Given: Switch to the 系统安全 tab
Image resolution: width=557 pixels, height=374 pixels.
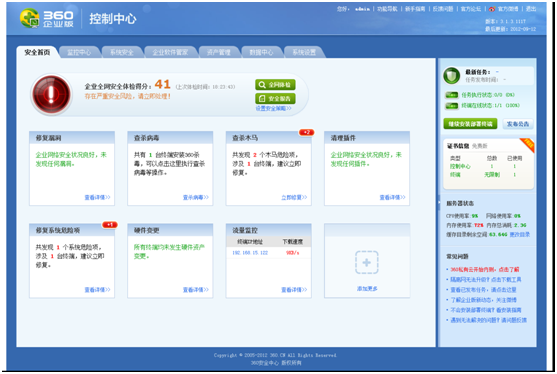Looking at the screenshot, I should tap(121, 52).
